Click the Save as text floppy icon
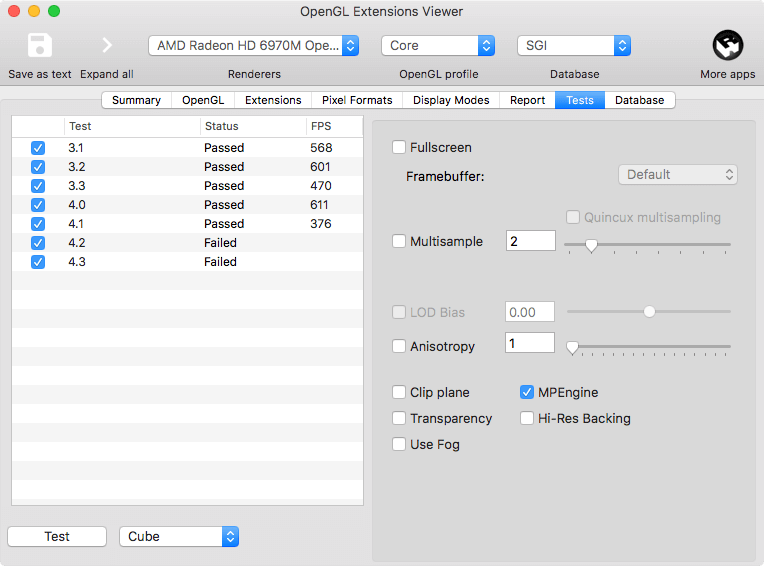The image size is (764, 566). point(39,45)
